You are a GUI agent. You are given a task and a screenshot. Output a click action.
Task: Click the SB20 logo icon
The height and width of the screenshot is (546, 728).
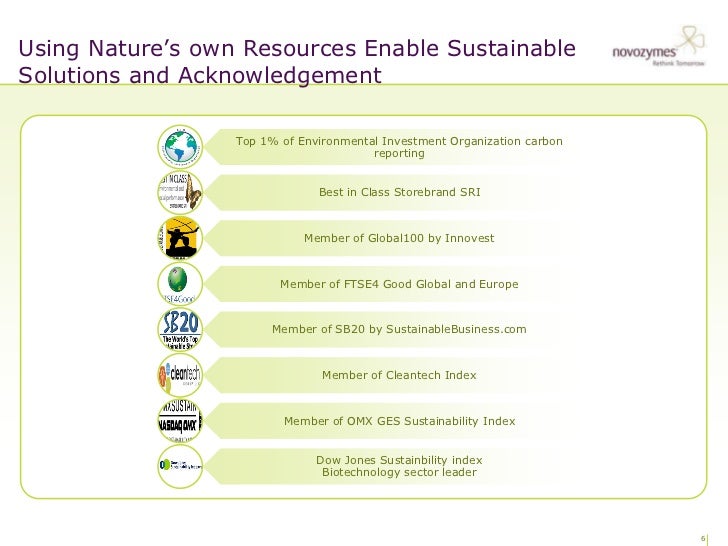[180, 330]
